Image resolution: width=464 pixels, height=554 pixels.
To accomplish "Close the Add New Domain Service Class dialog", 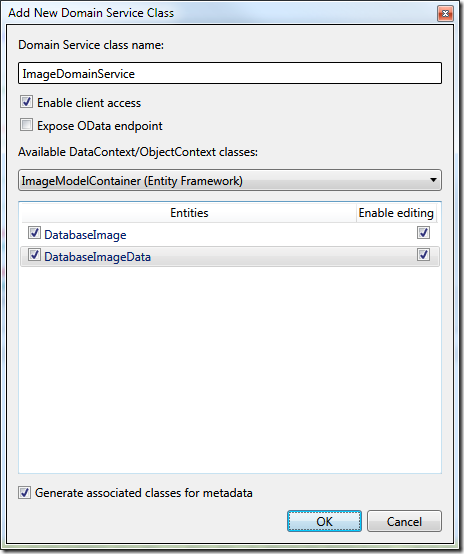I will (445, 13).
